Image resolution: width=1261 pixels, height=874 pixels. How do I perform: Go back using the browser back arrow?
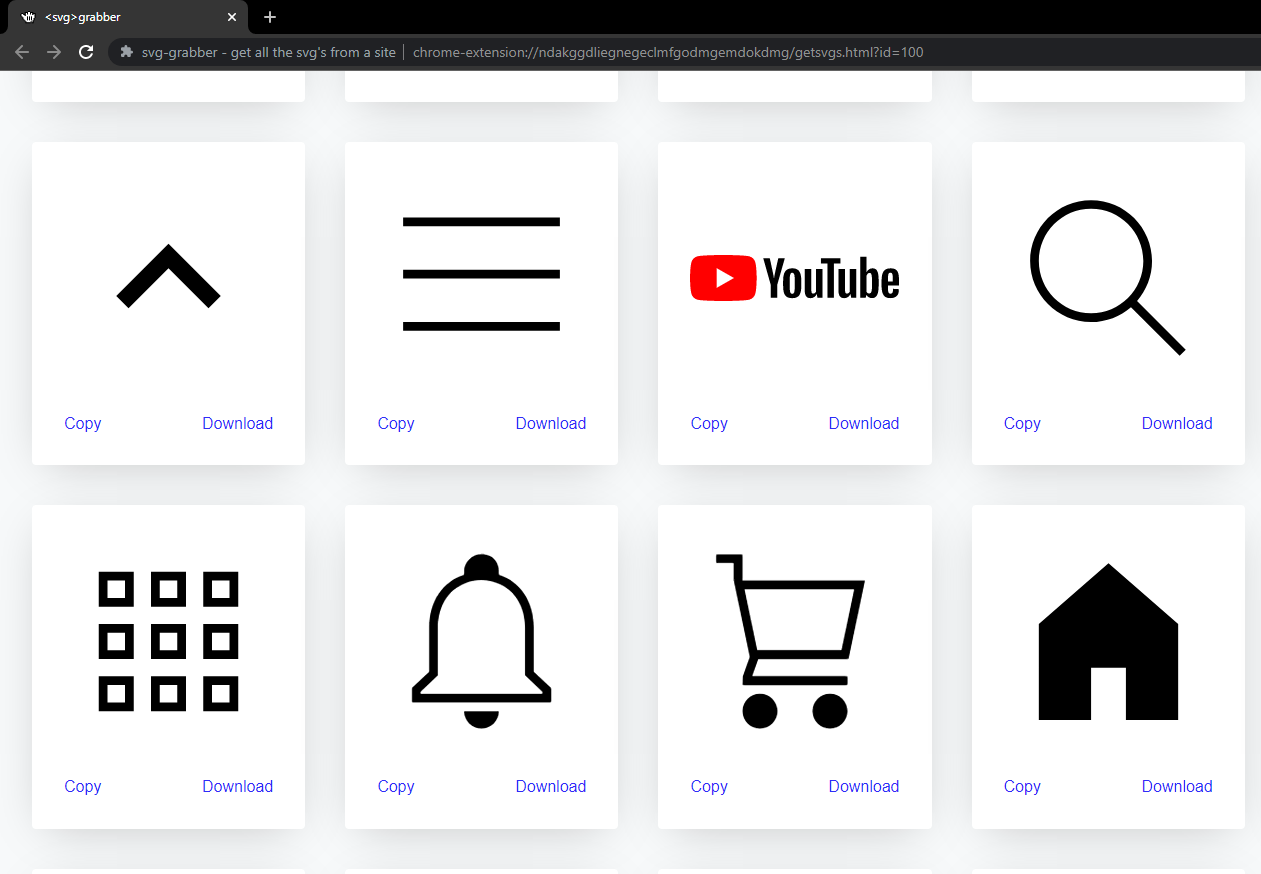(22, 52)
